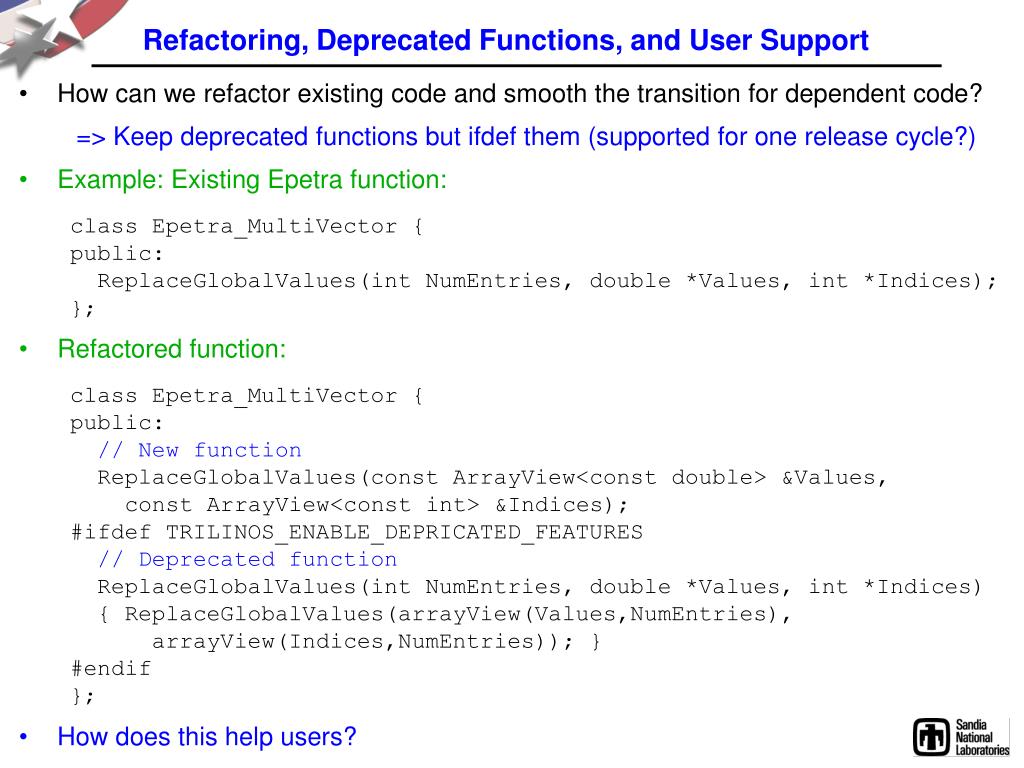Image resolution: width=1024 pixels, height=768 pixels.
Task: Click first "class Epetra_MultiVector {" code line
Action: click(247, 226)
